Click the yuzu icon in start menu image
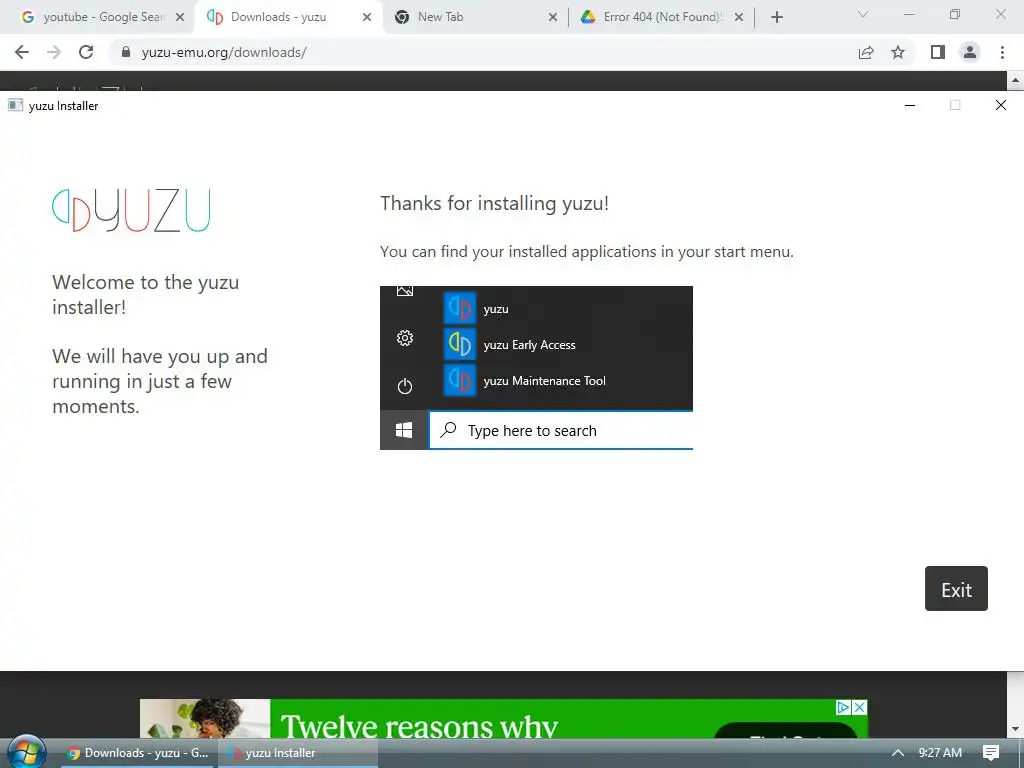The width and height of the screenshot is (1024, 768). (x=460, y=308)
